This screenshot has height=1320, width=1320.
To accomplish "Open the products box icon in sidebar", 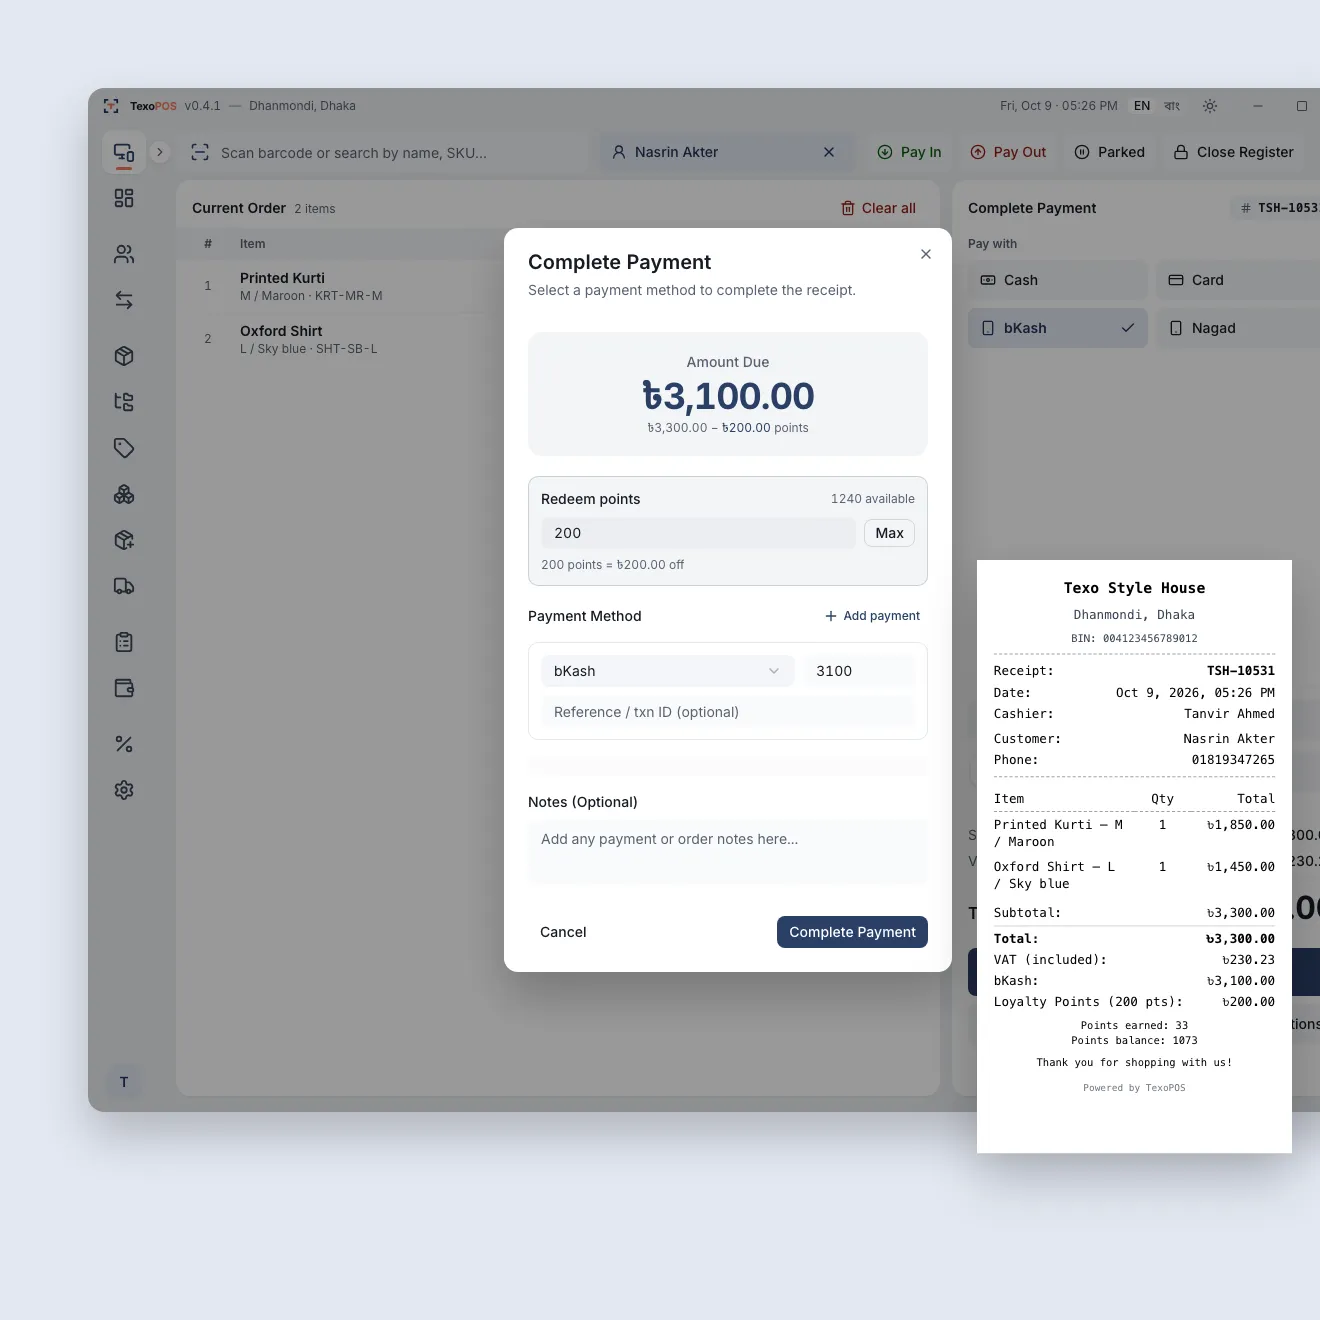I will (124, 356).
